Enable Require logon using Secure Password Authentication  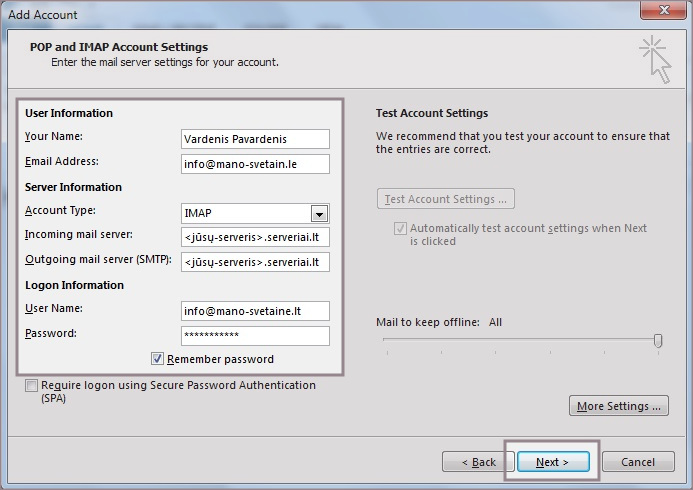(x=32, y=386)
